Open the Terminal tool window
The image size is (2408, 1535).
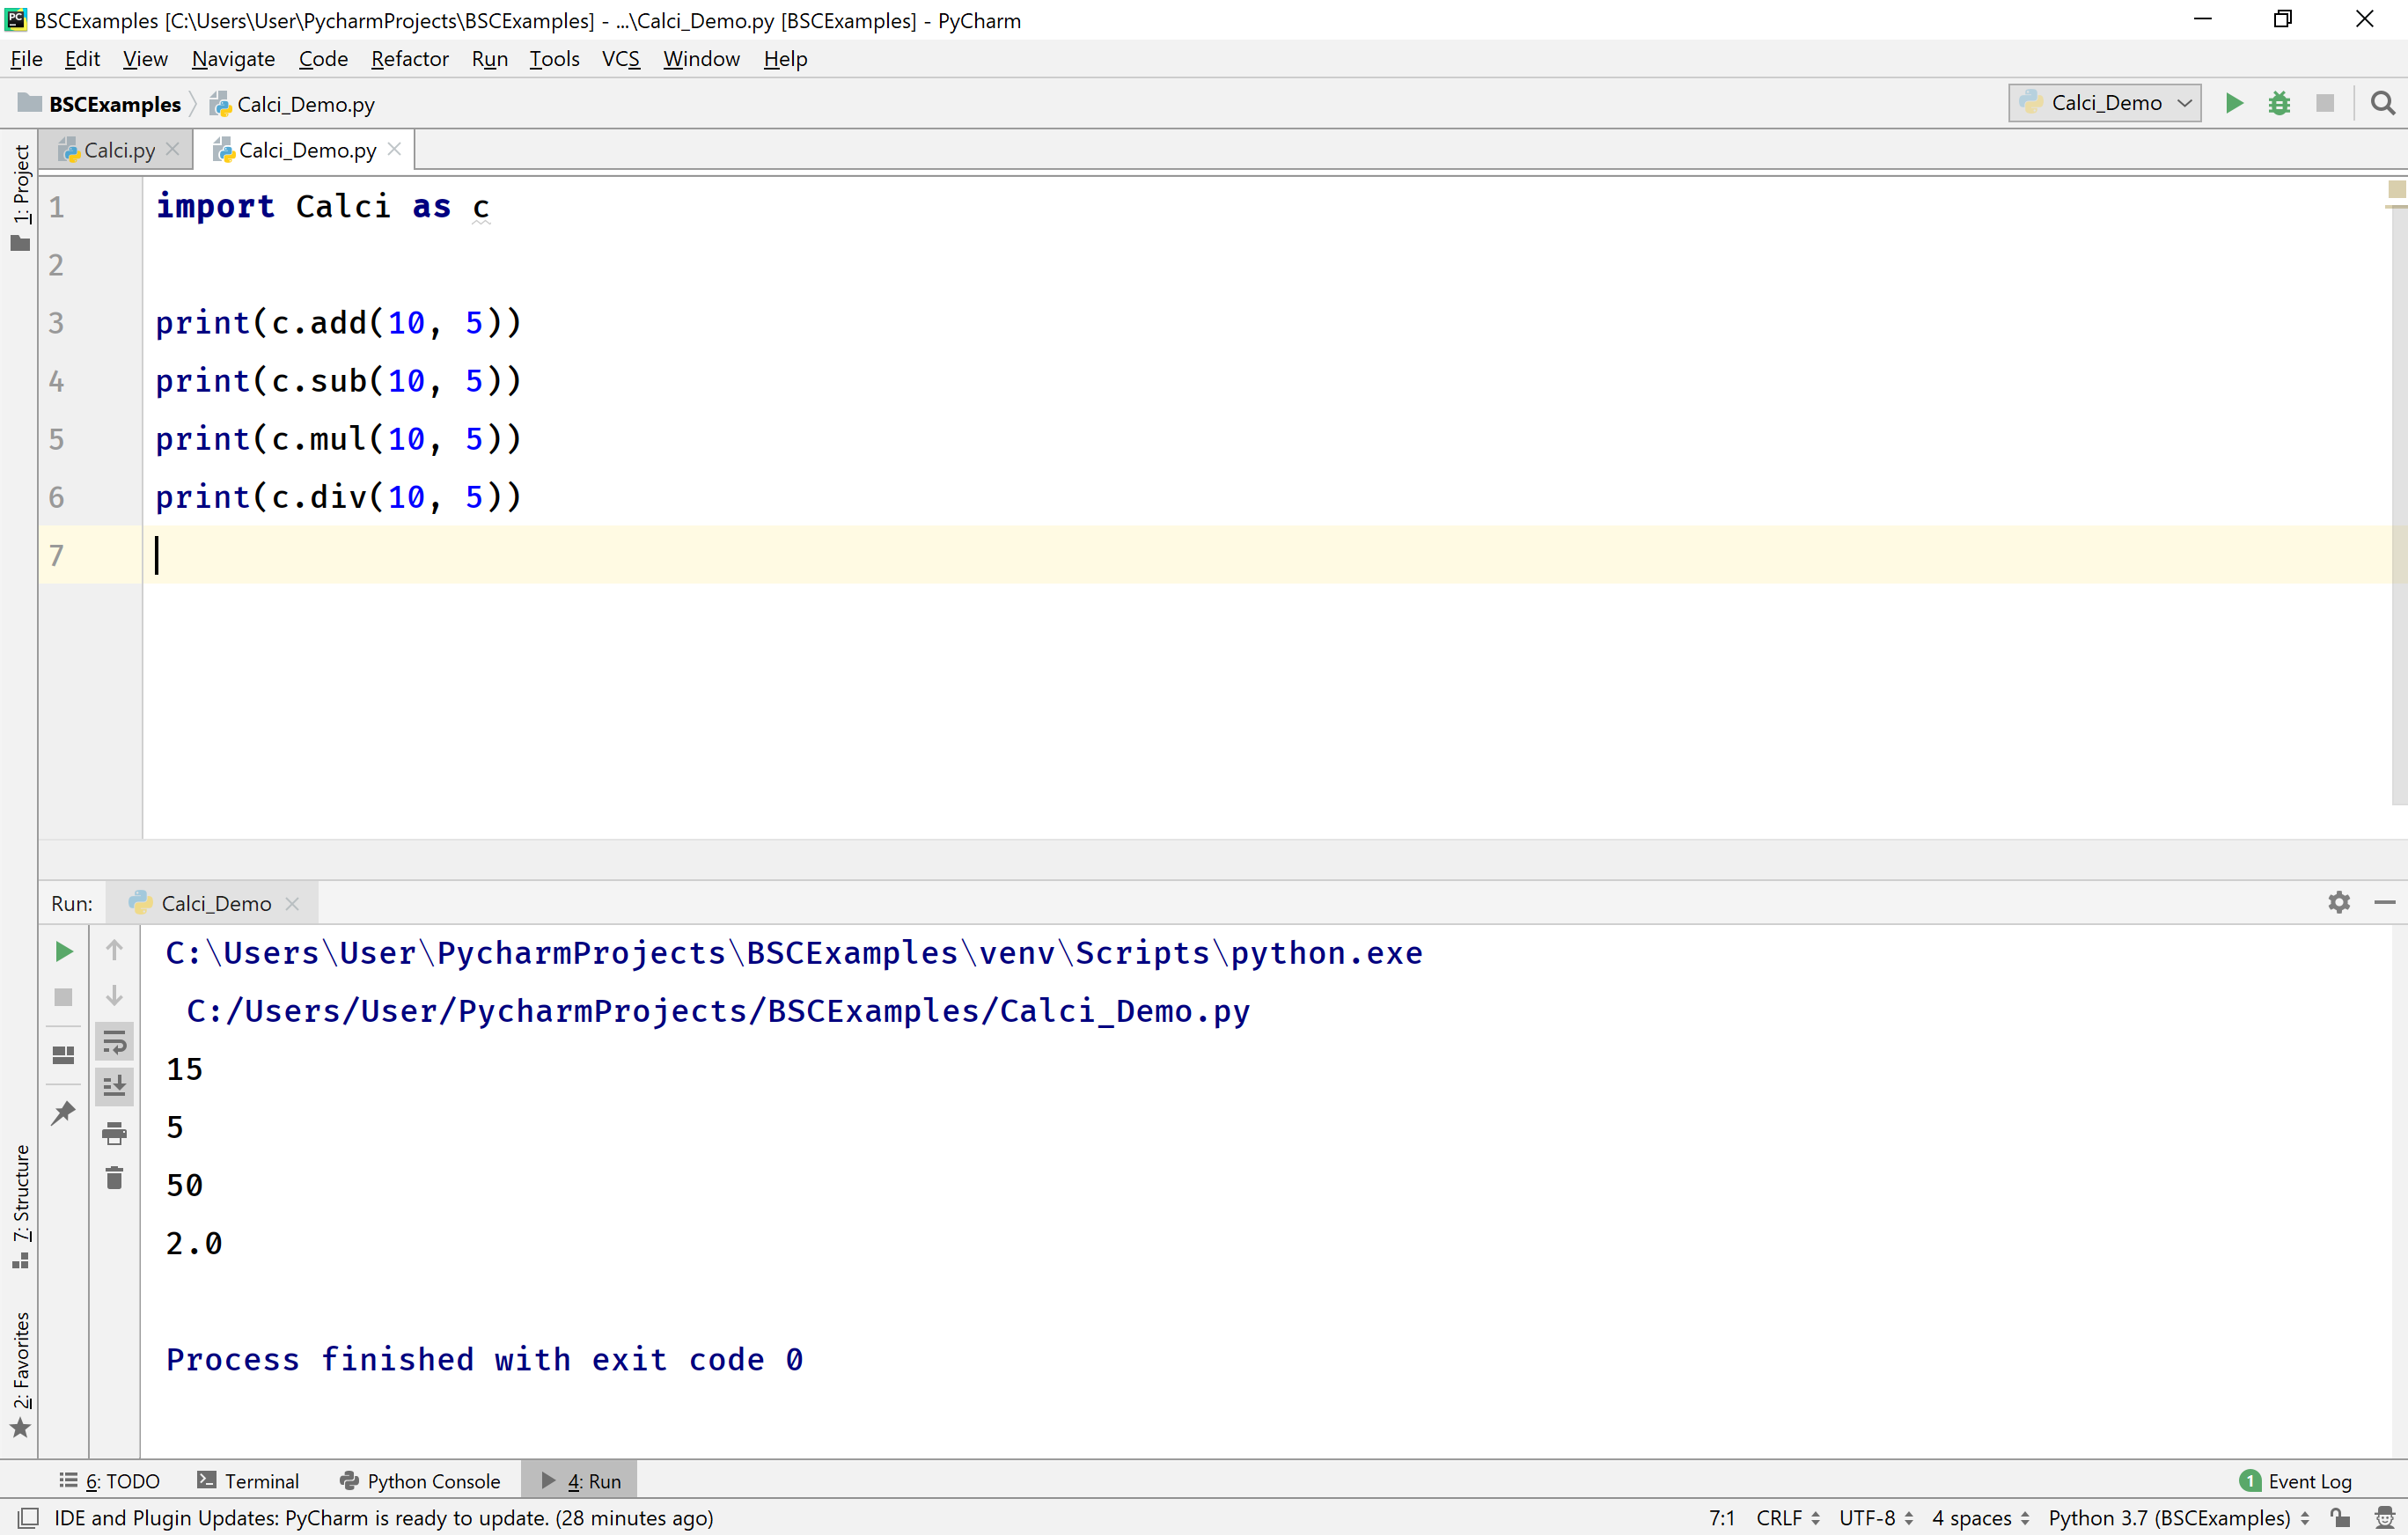click(x=261, y=1480)
